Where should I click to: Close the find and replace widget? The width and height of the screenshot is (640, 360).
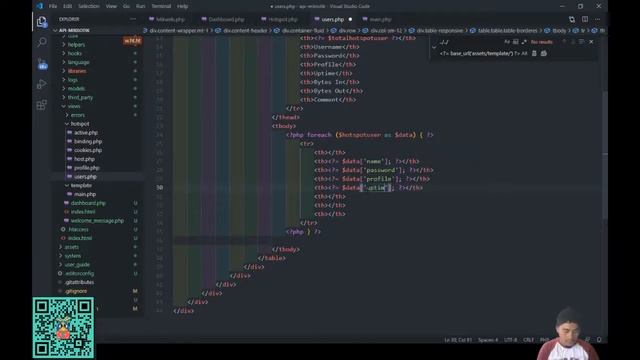[x=591, y=42]
